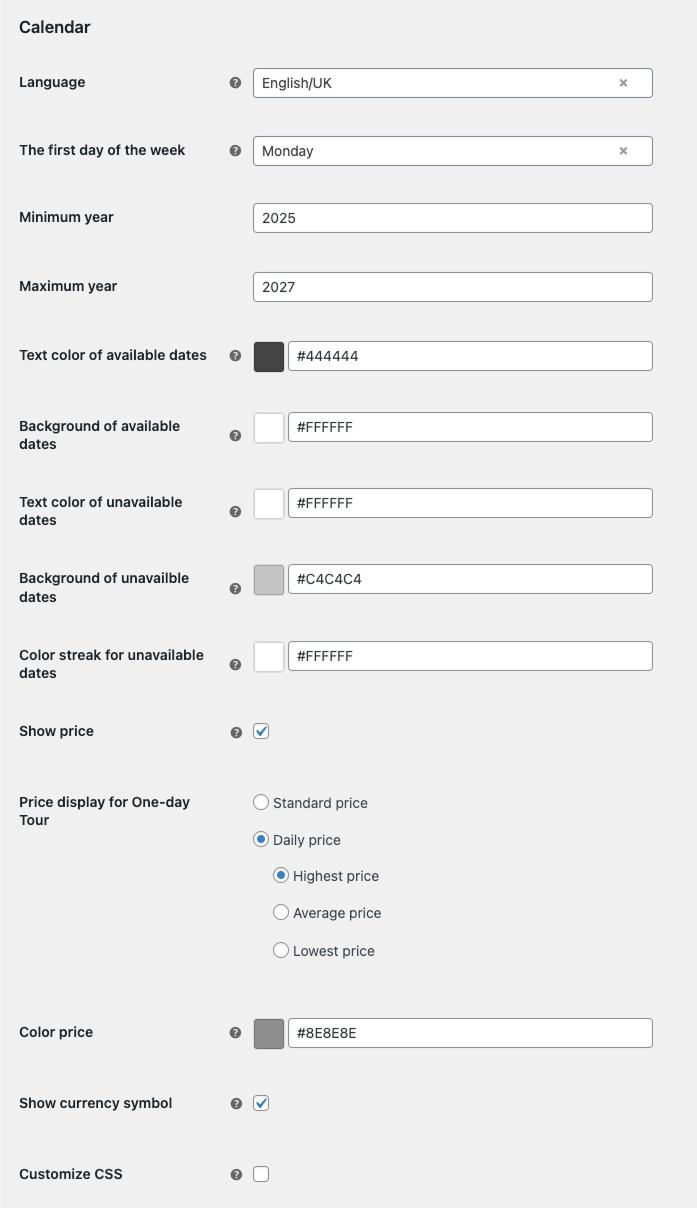The height and width of the screenshot is (1208, 697).
Task: Click help icon next to Language
Action: coord(235,83)
